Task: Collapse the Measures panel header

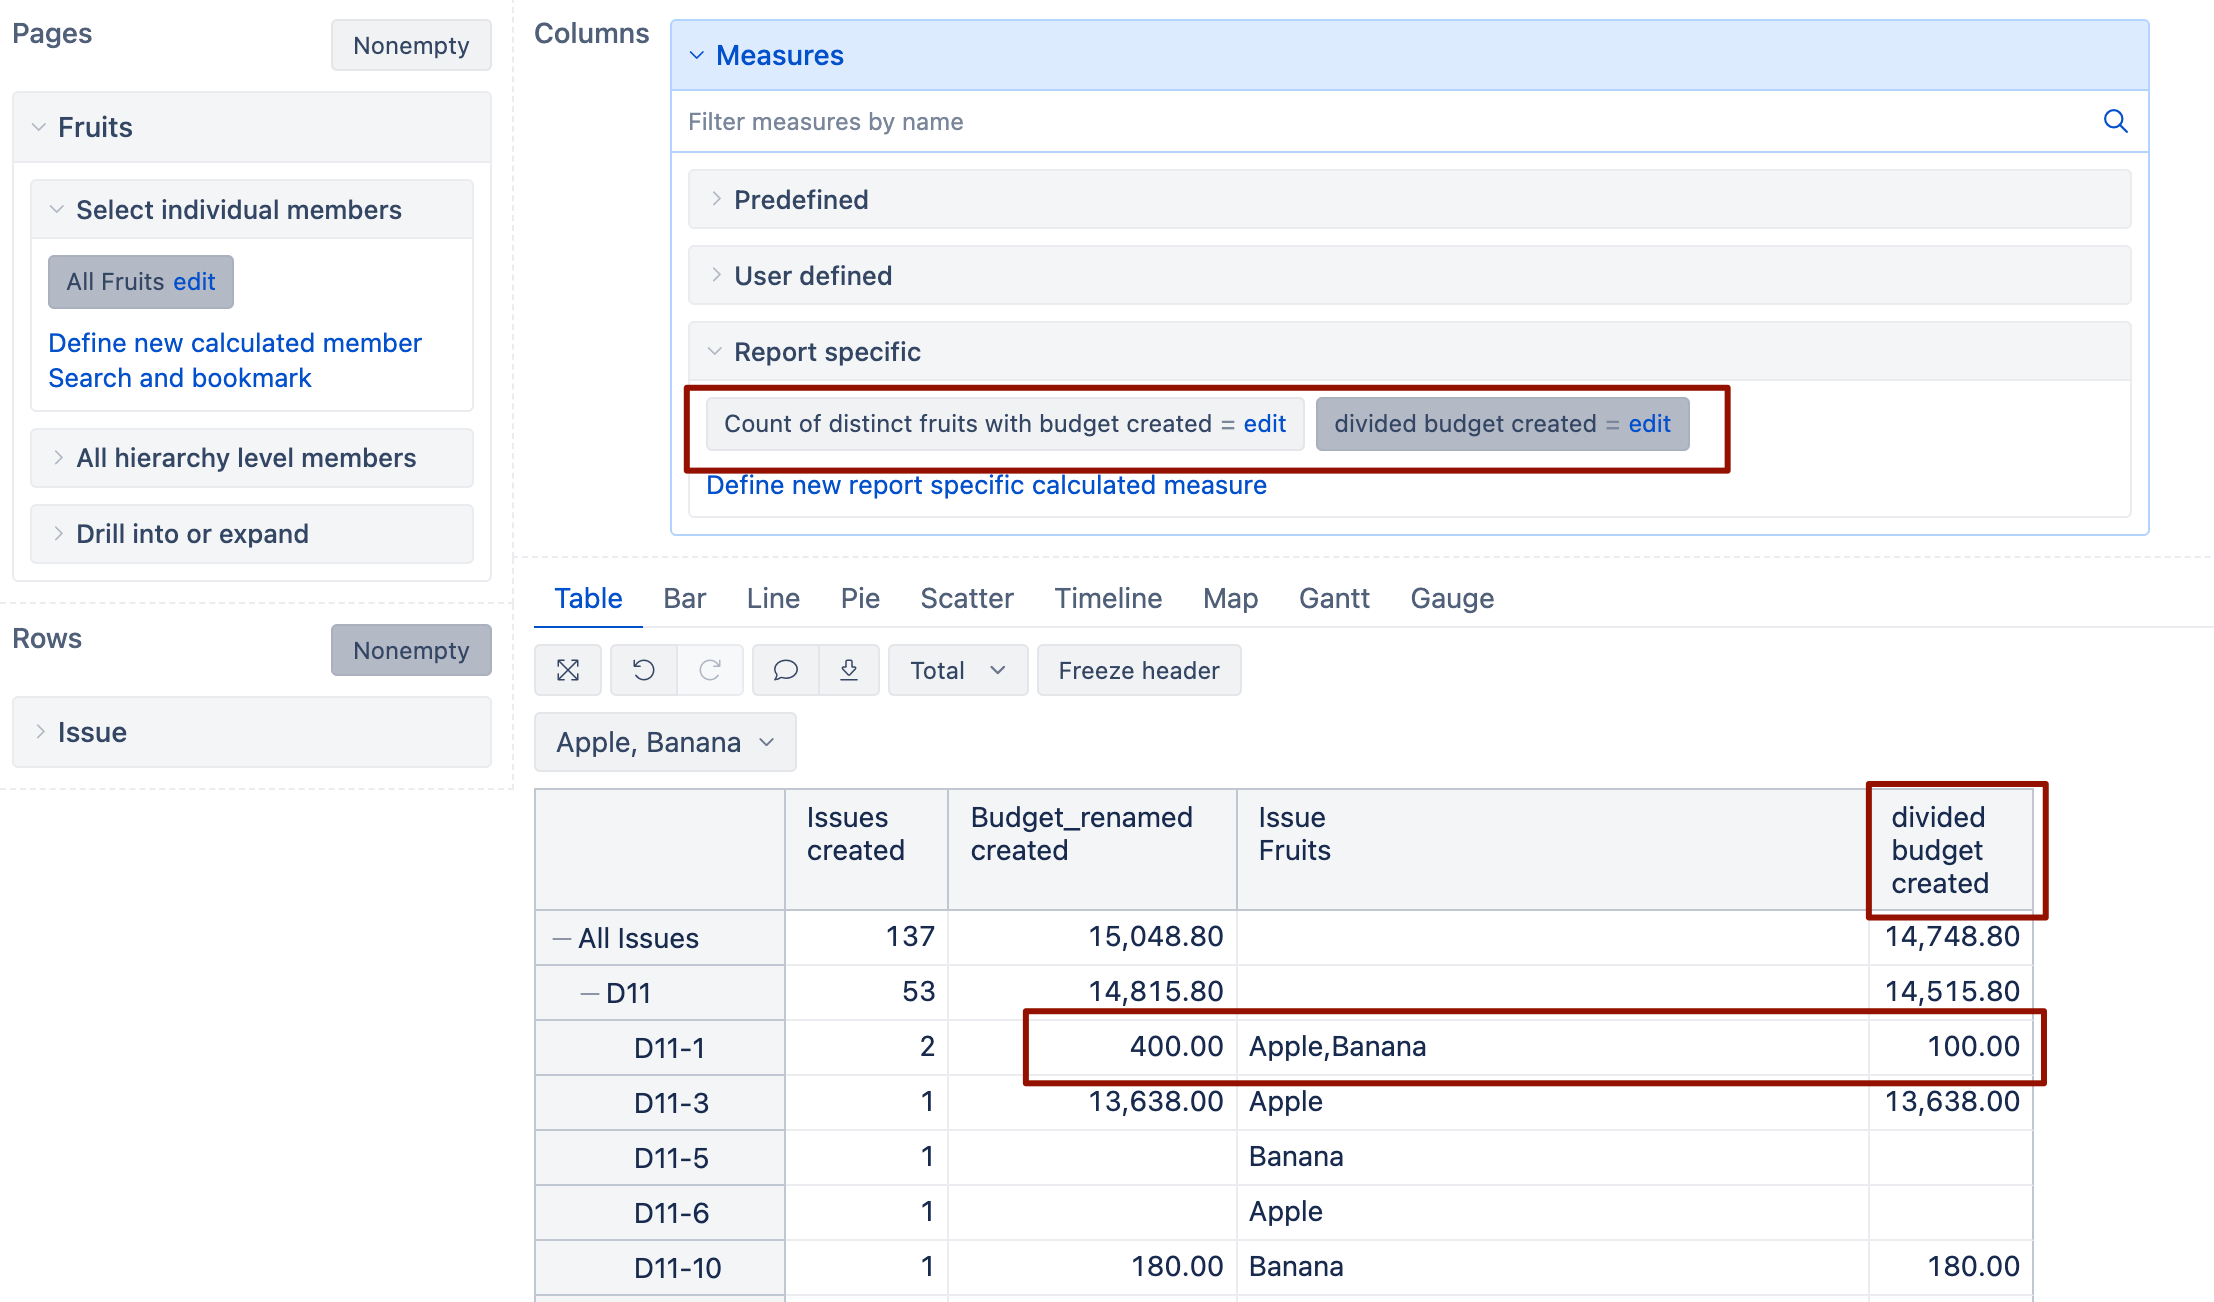Action: pos(1410,55)
